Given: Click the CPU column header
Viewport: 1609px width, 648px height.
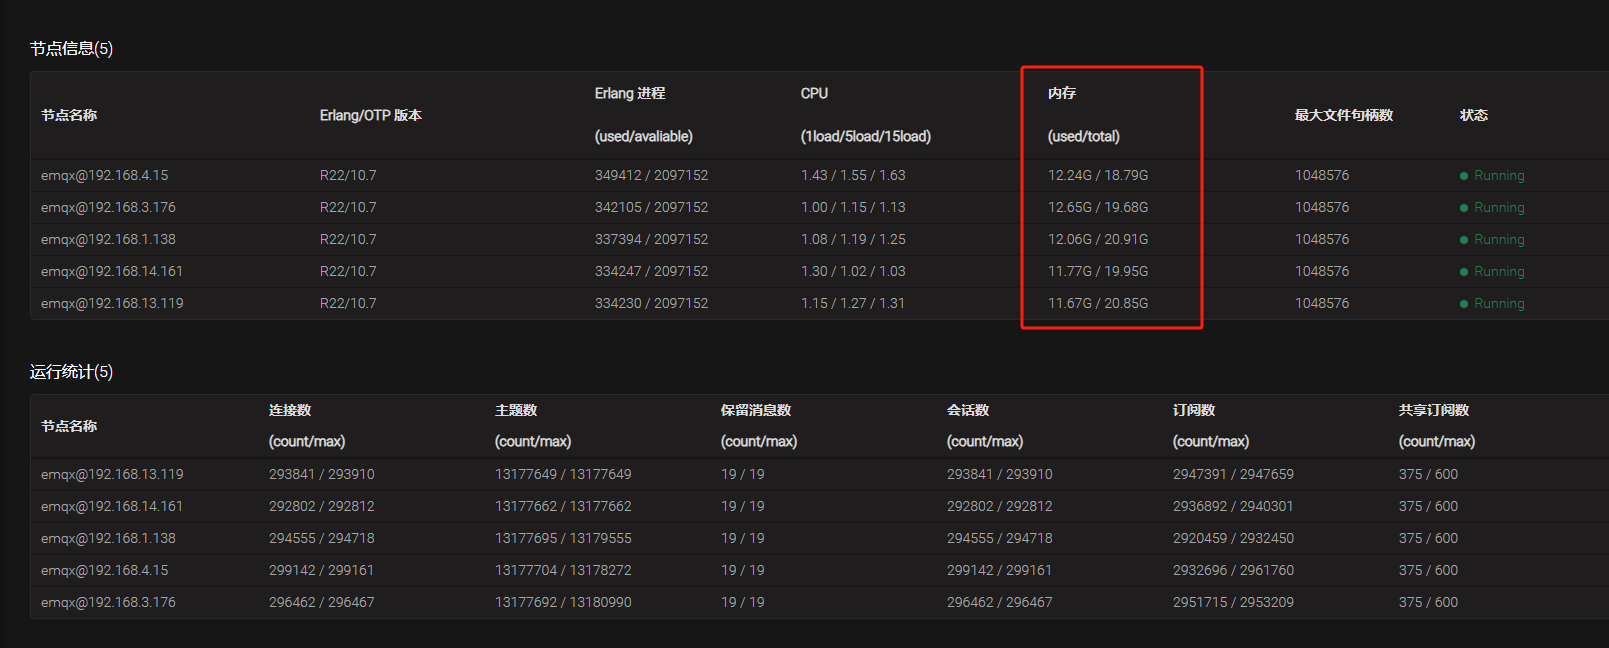Looking at the screenshot, I should (814, 93).
